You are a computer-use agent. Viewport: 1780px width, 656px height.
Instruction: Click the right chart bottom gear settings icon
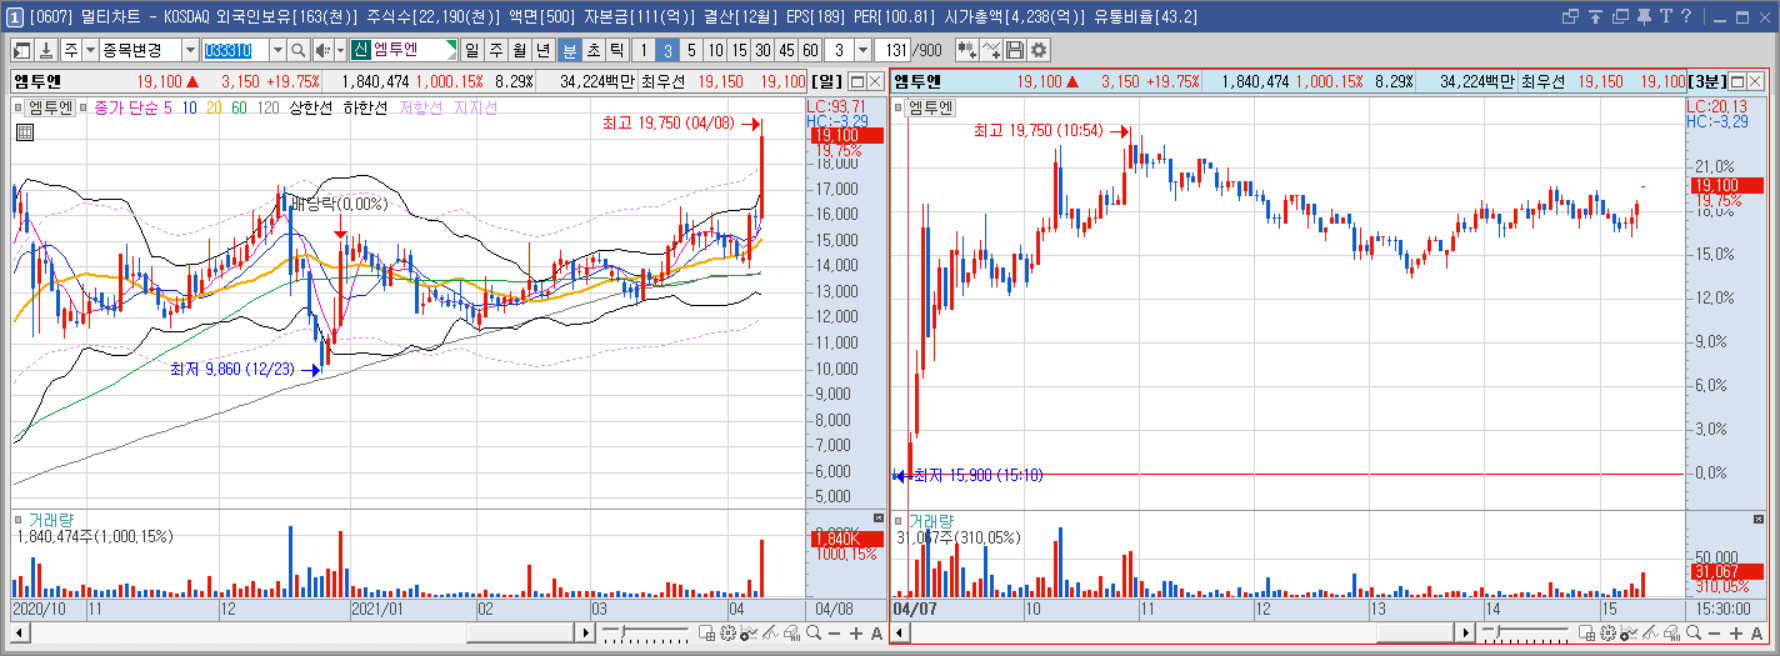click(x=1608, y=633)
